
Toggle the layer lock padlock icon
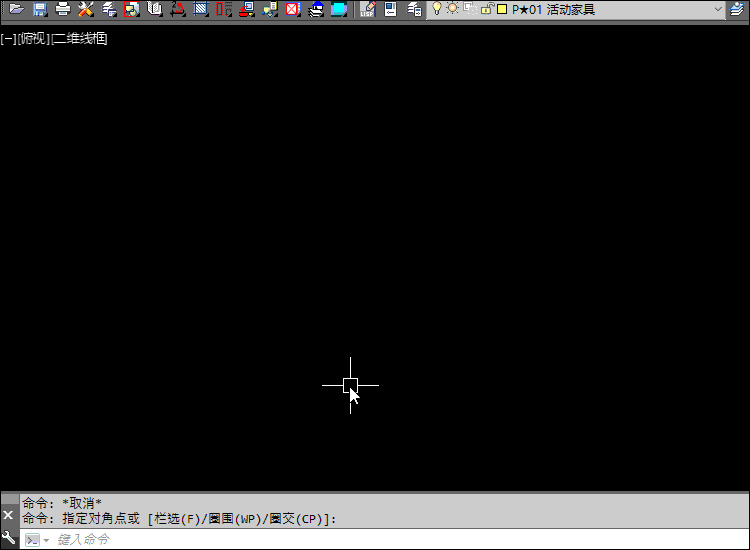[x=485, y=9]
